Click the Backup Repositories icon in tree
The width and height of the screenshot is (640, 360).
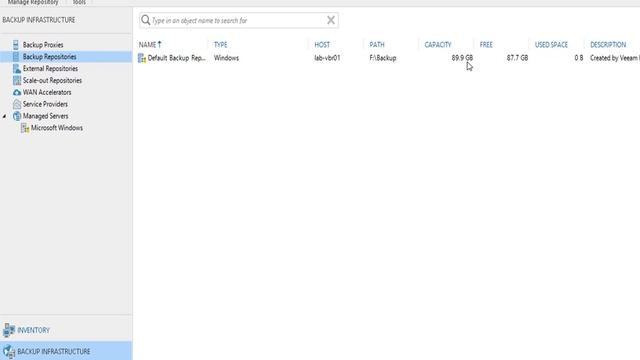point(16,57)
